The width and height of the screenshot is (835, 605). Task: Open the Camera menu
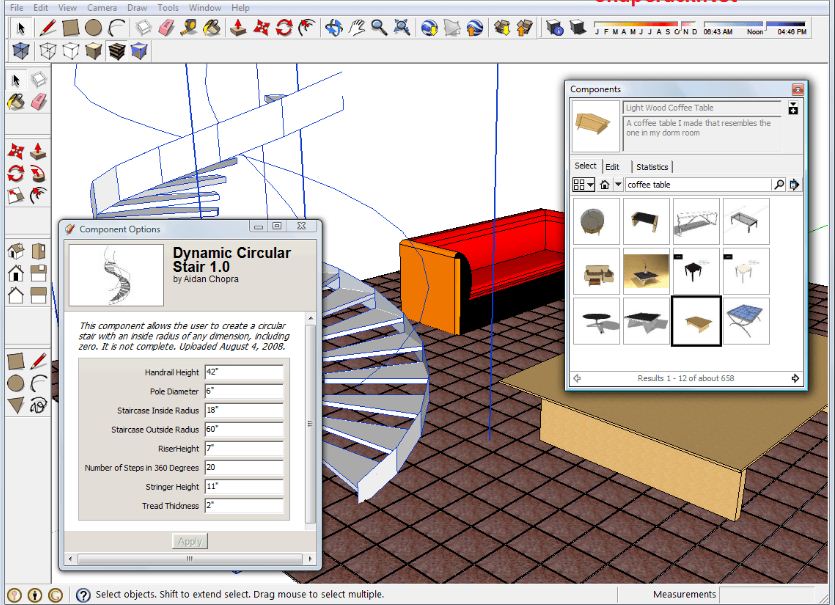(103, 7)
